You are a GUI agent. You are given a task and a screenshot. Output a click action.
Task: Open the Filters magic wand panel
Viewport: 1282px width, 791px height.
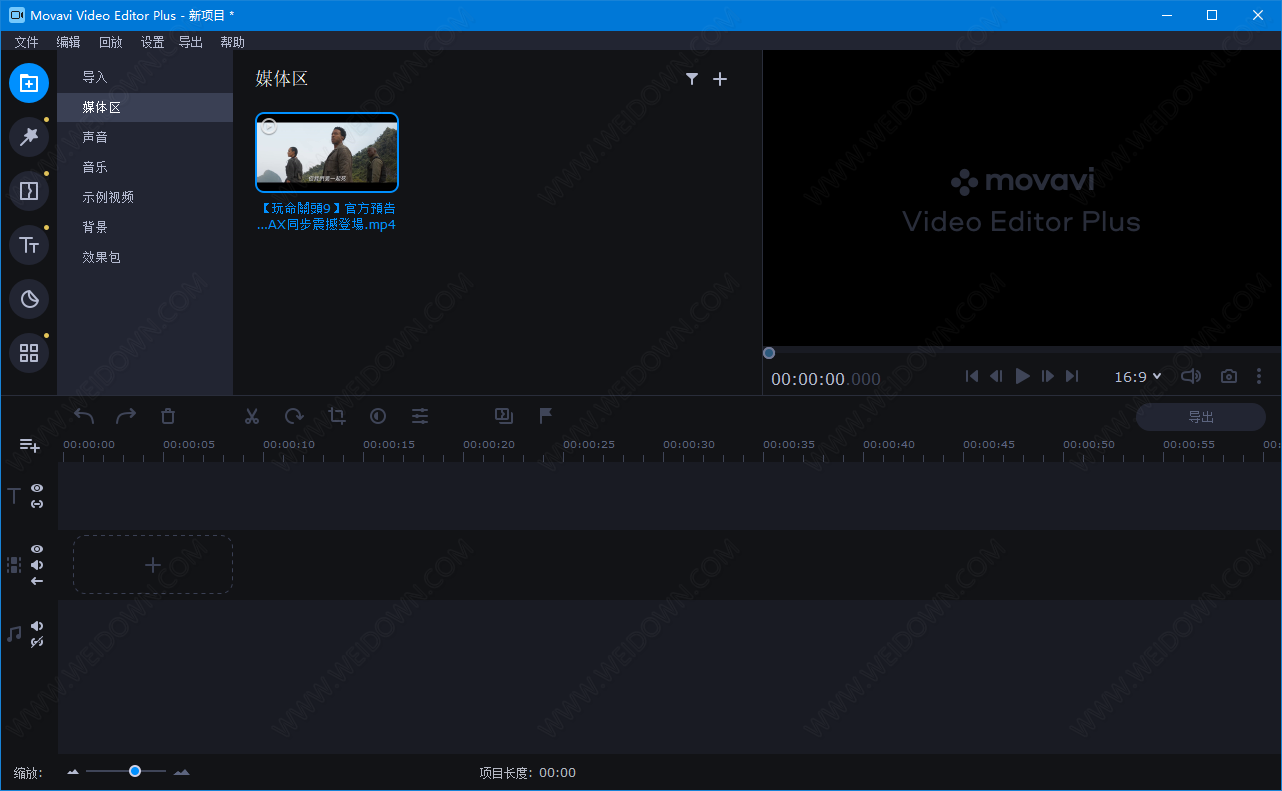point(29,137)
